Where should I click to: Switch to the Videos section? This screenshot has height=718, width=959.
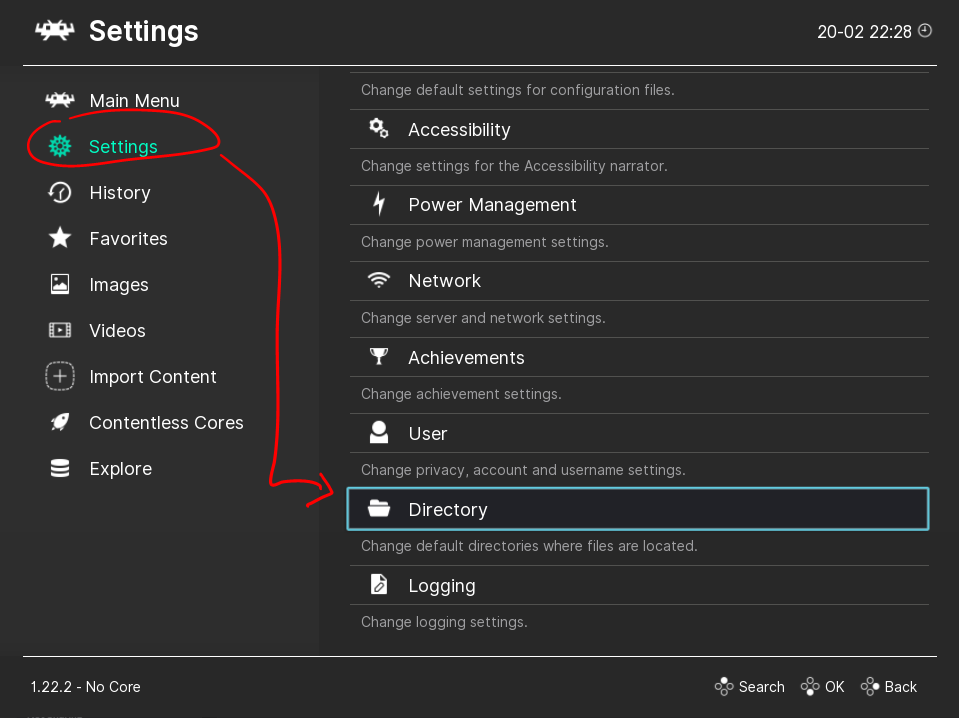tap(118, 330)
